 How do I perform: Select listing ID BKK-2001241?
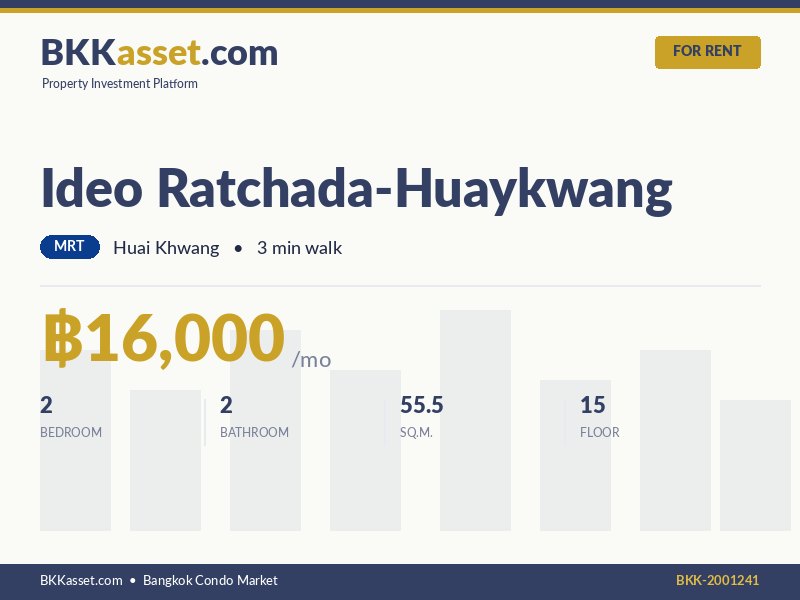[717, 580]
